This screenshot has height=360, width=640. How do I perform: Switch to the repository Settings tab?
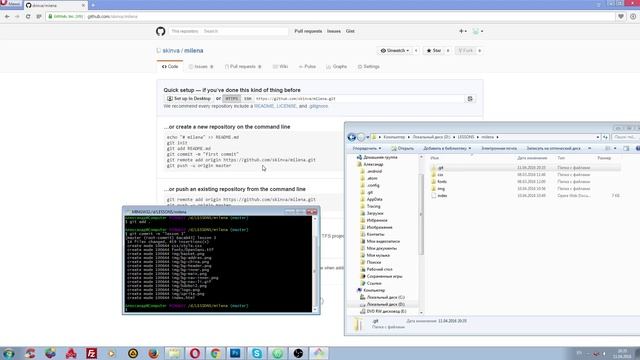pos(369,67)
